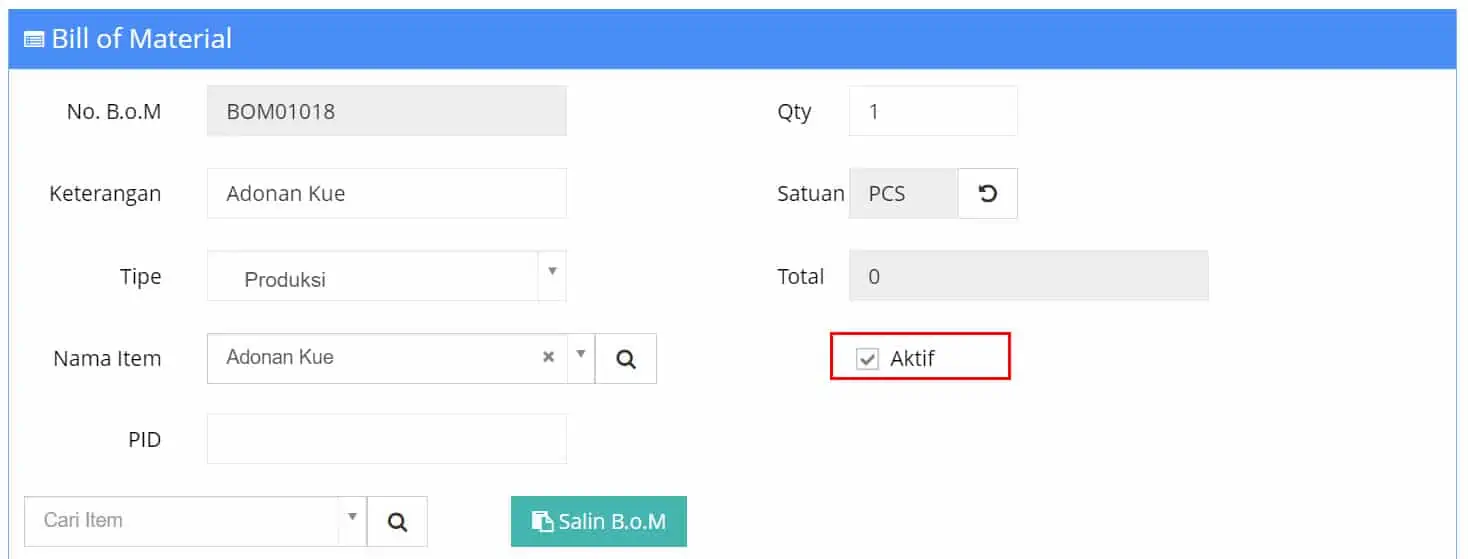This screenshot has height=559, width=1468.
Task: Click the search icon next to Cari Item
Action: (397, 522)
